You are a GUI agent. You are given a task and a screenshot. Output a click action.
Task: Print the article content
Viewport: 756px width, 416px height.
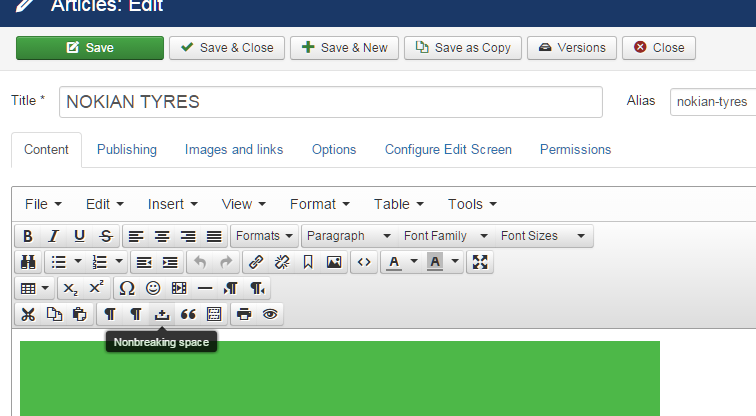click(244, 314)
